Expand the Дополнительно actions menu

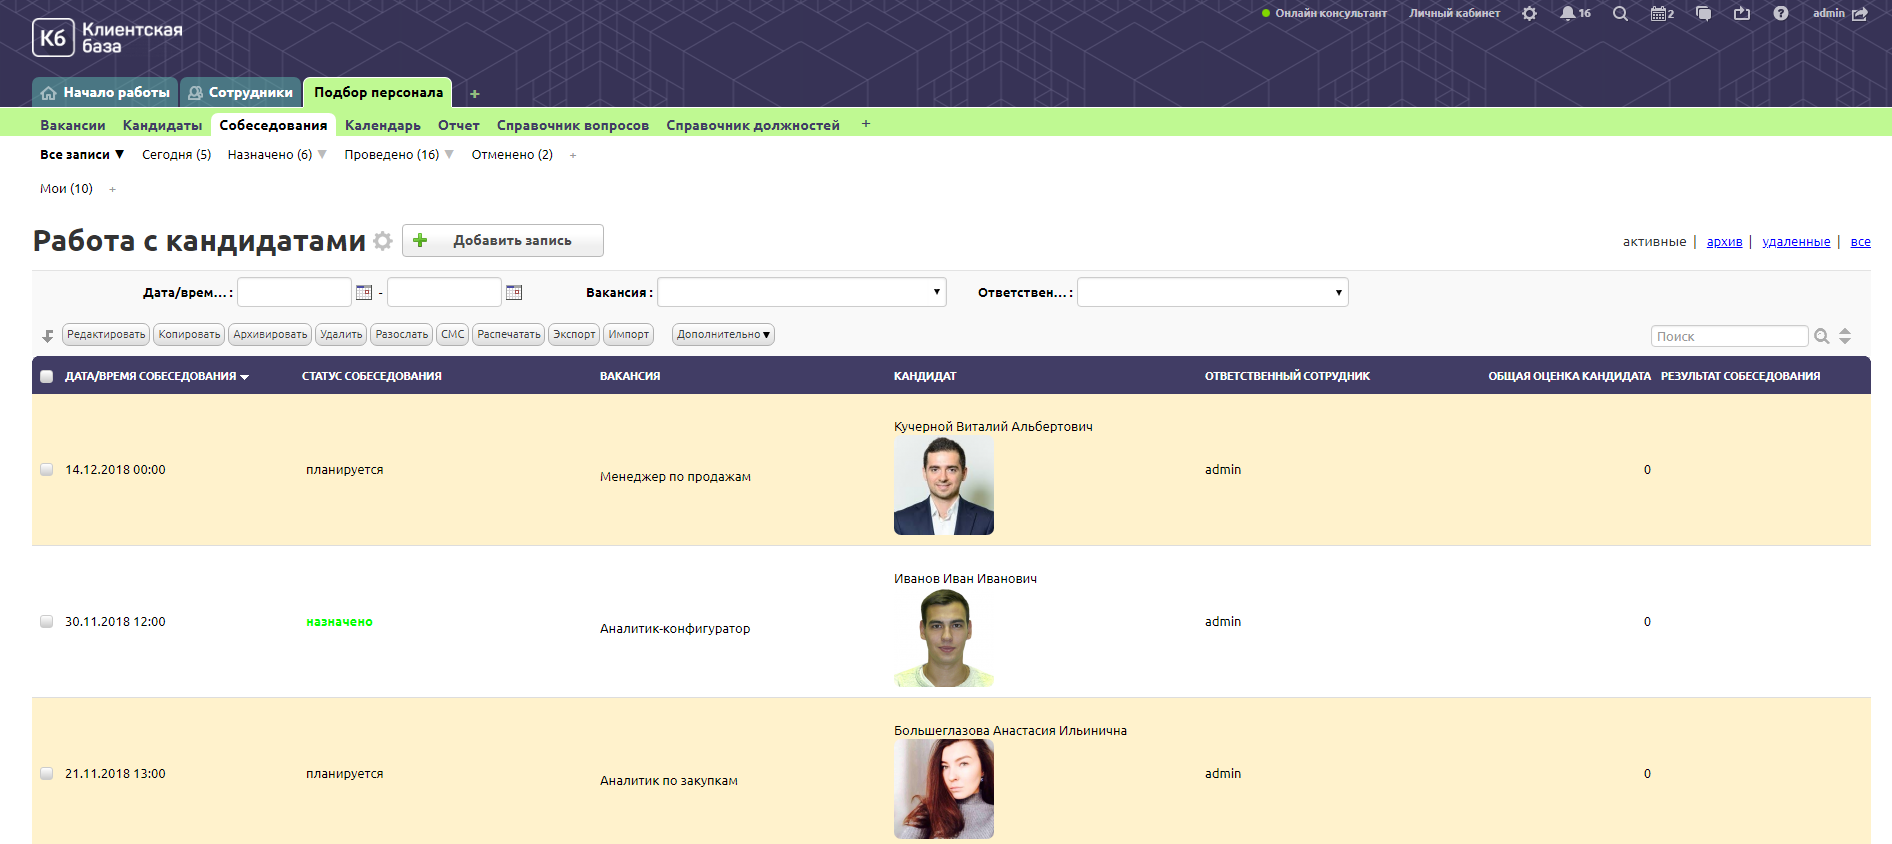[x=723, y=335]
